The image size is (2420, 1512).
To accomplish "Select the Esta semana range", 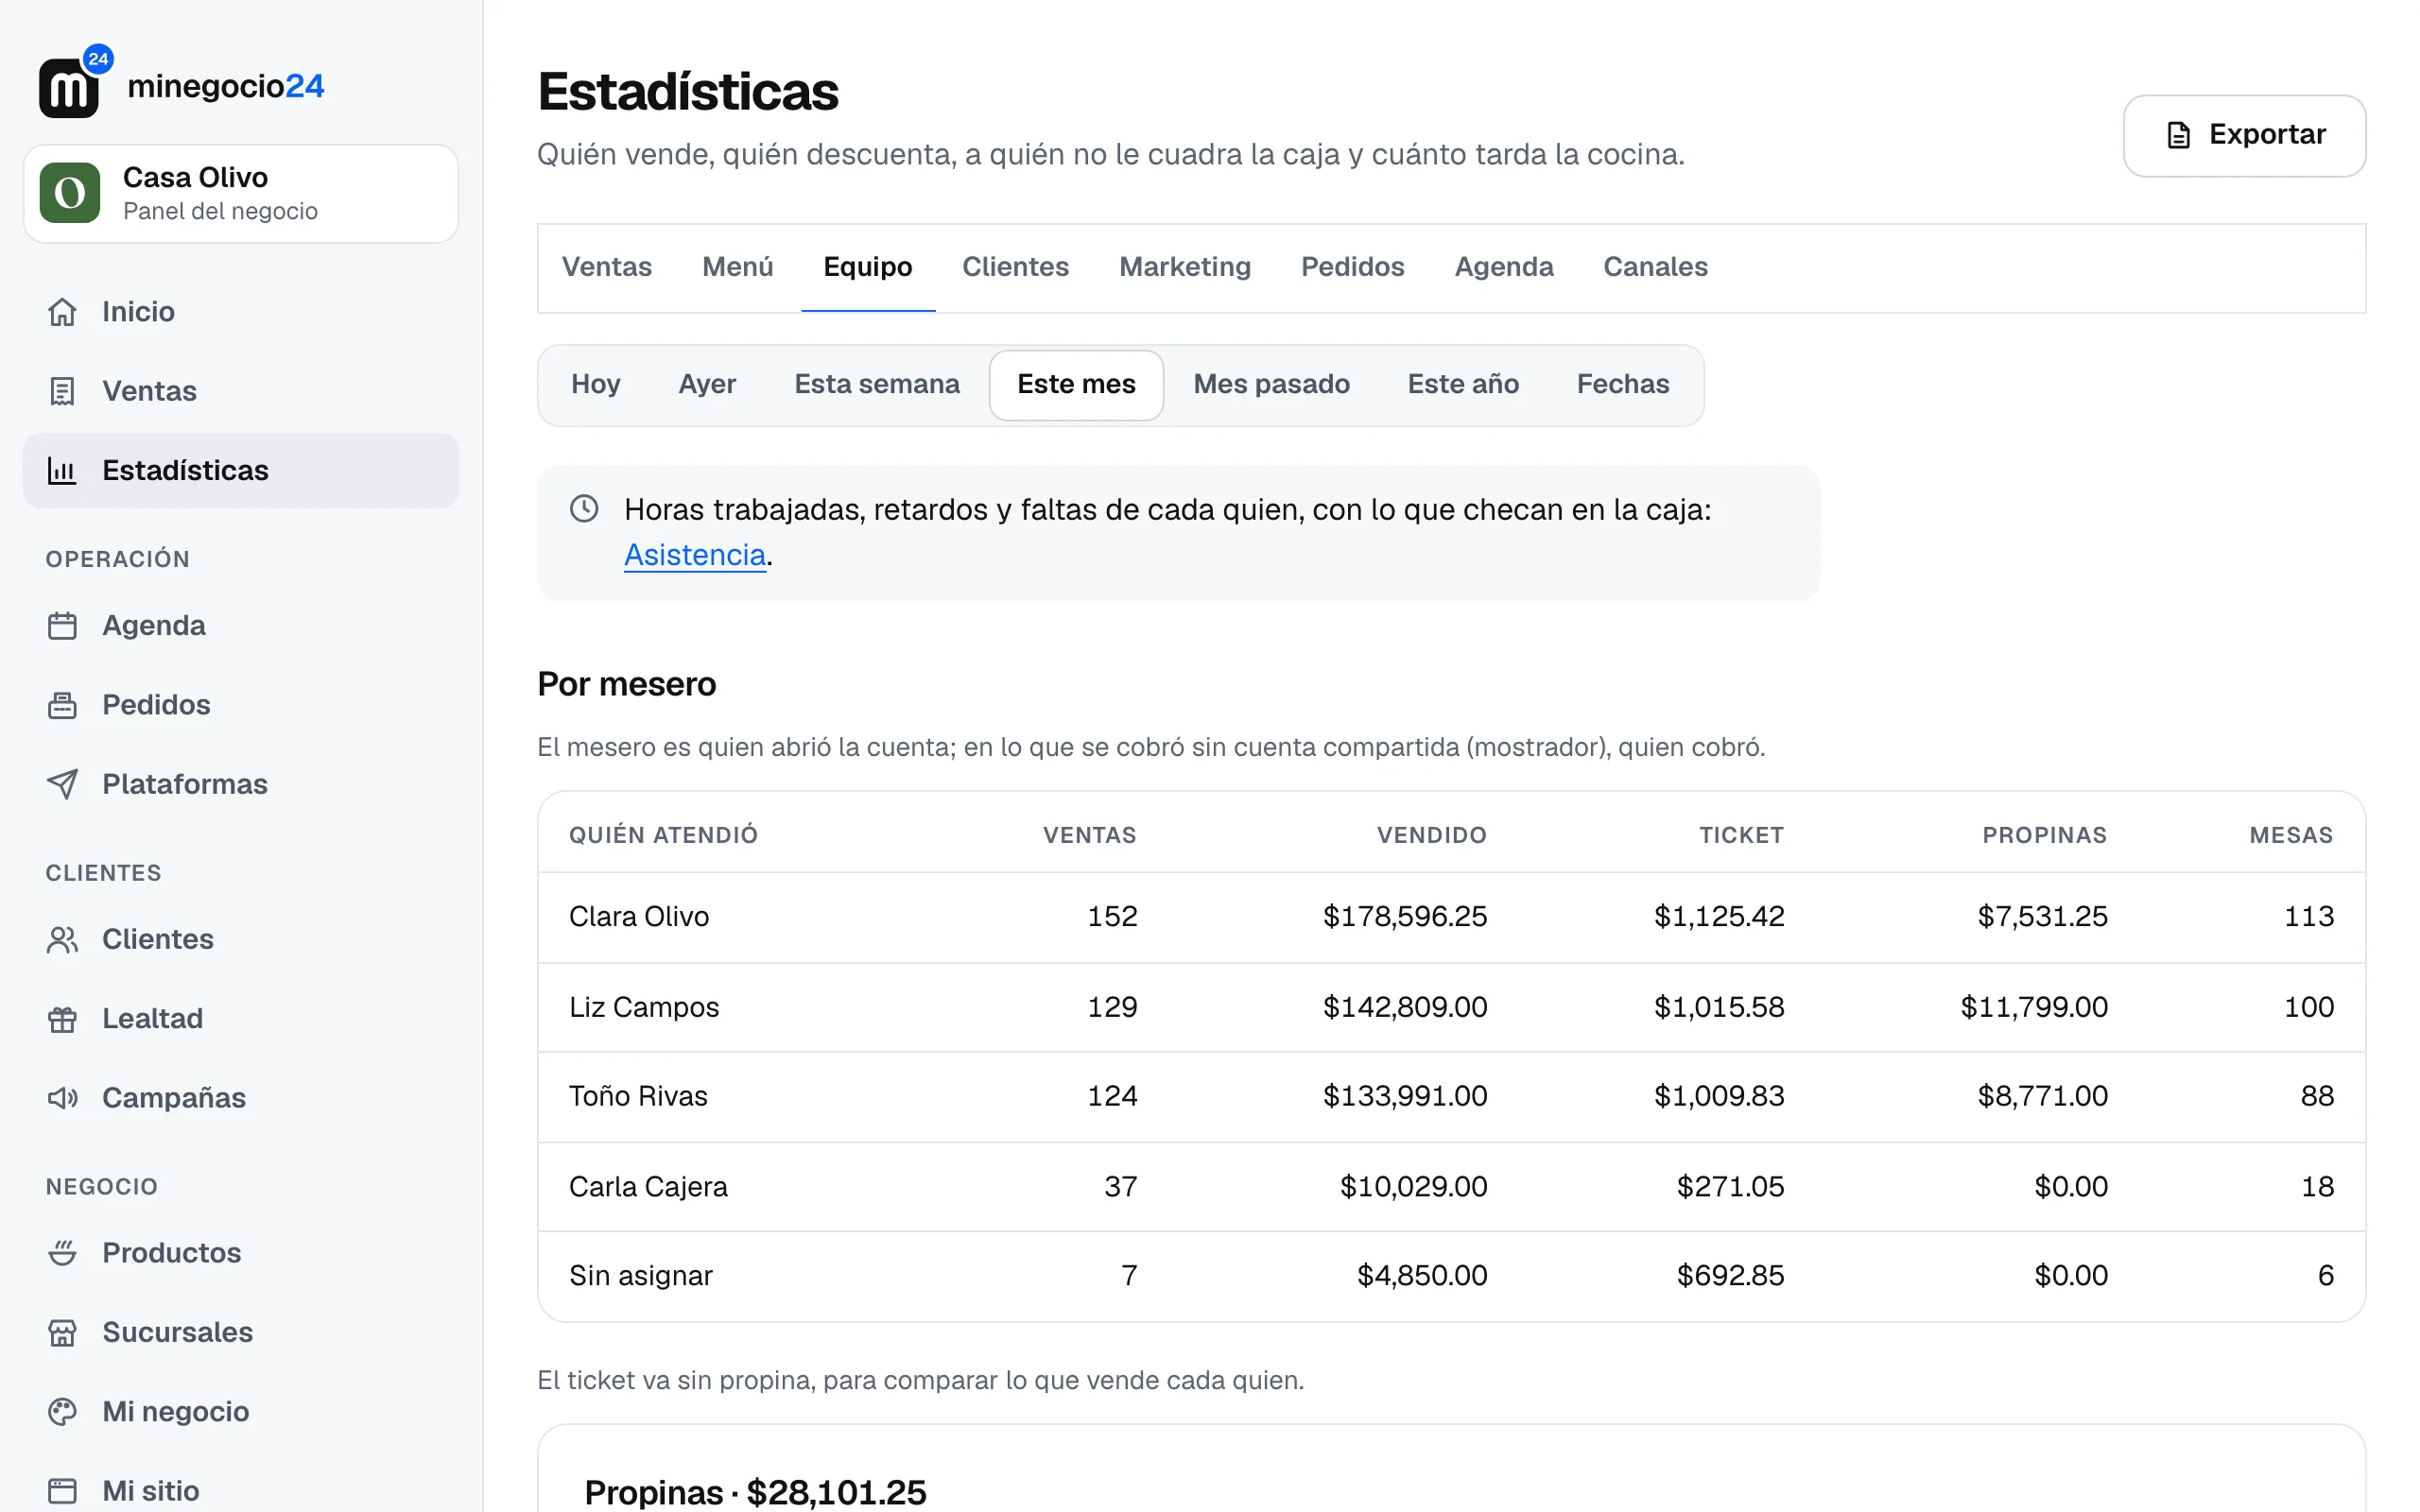I will [x=877, y=385].
